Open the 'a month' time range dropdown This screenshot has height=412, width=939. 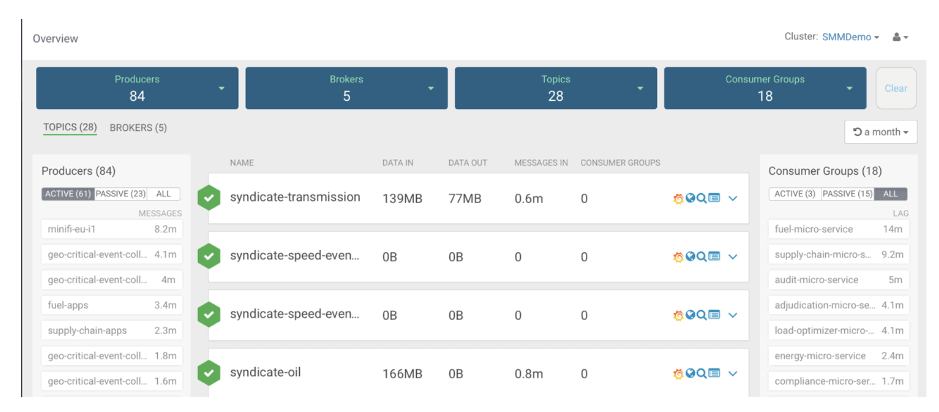(x=880, y=132)
